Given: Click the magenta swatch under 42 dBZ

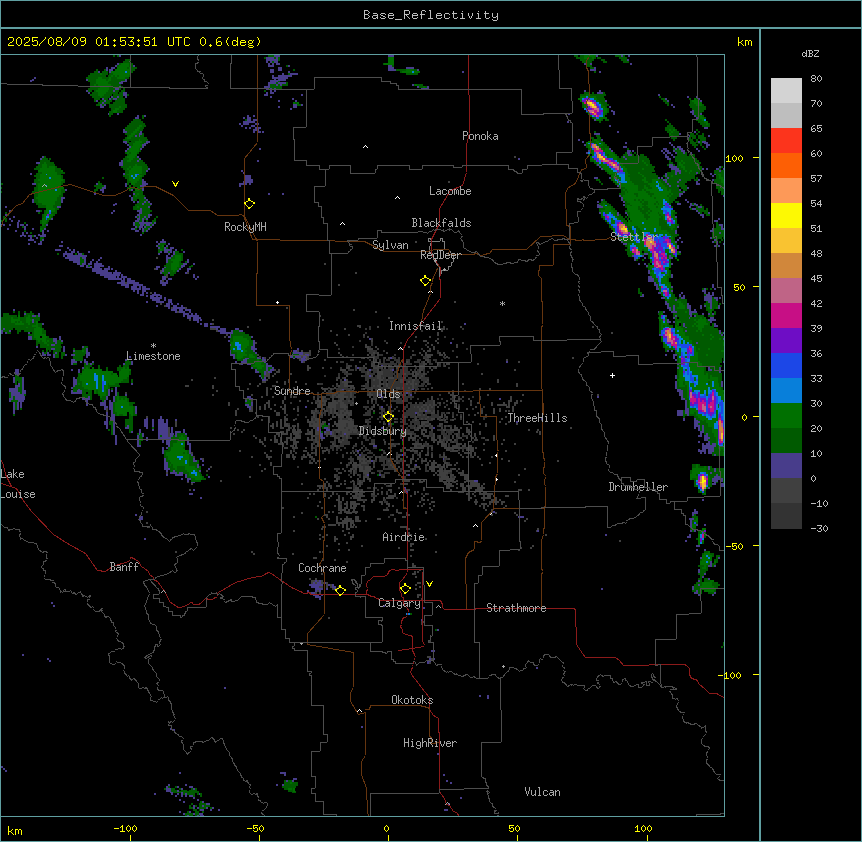Looking at the screenshot, I should [x=786, y=316].
